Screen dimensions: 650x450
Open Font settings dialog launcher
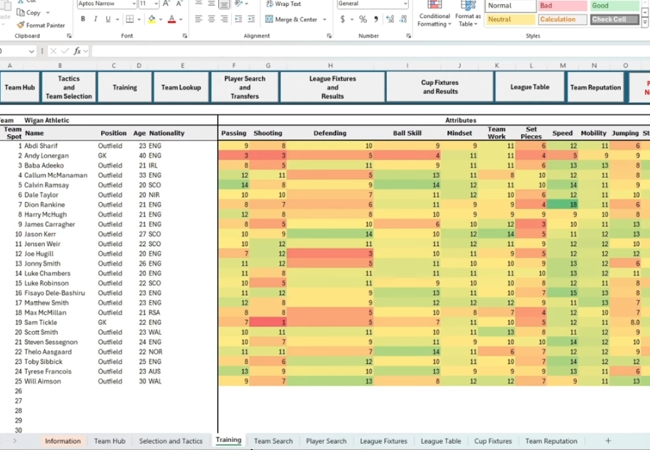pyautogui.click(x=184, y=36)
